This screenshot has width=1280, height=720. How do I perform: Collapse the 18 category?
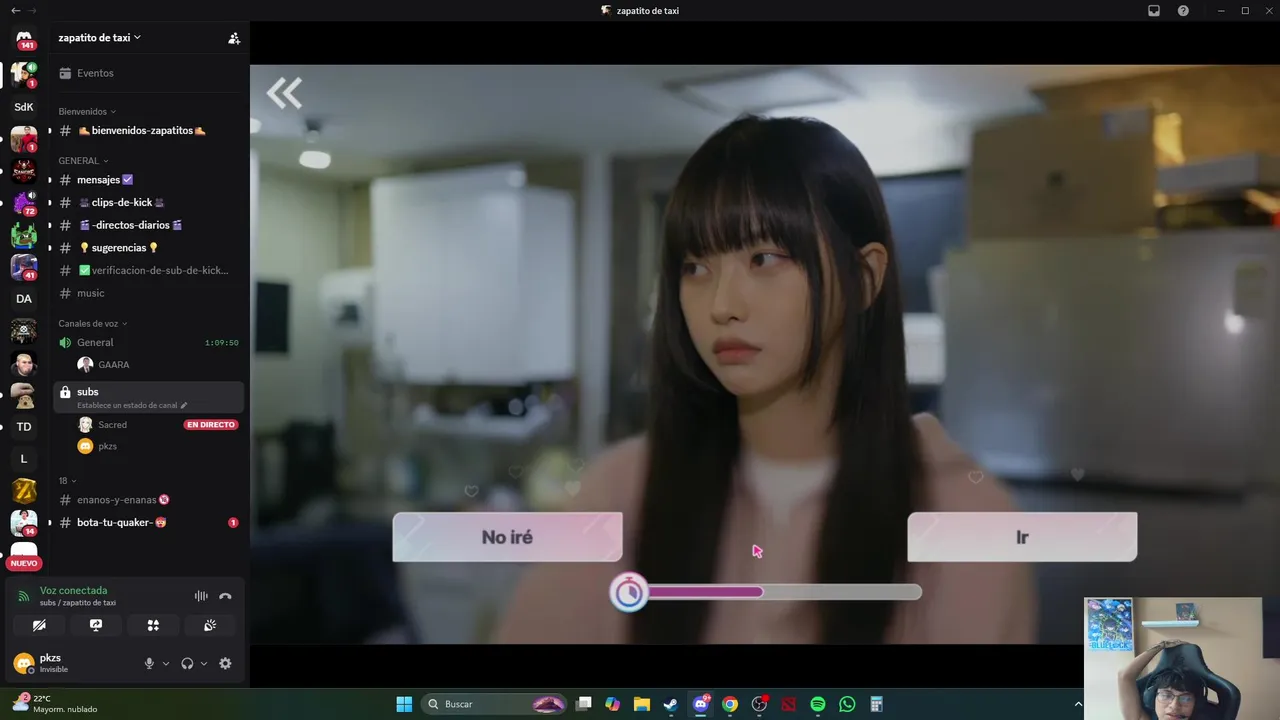[67, 480]
